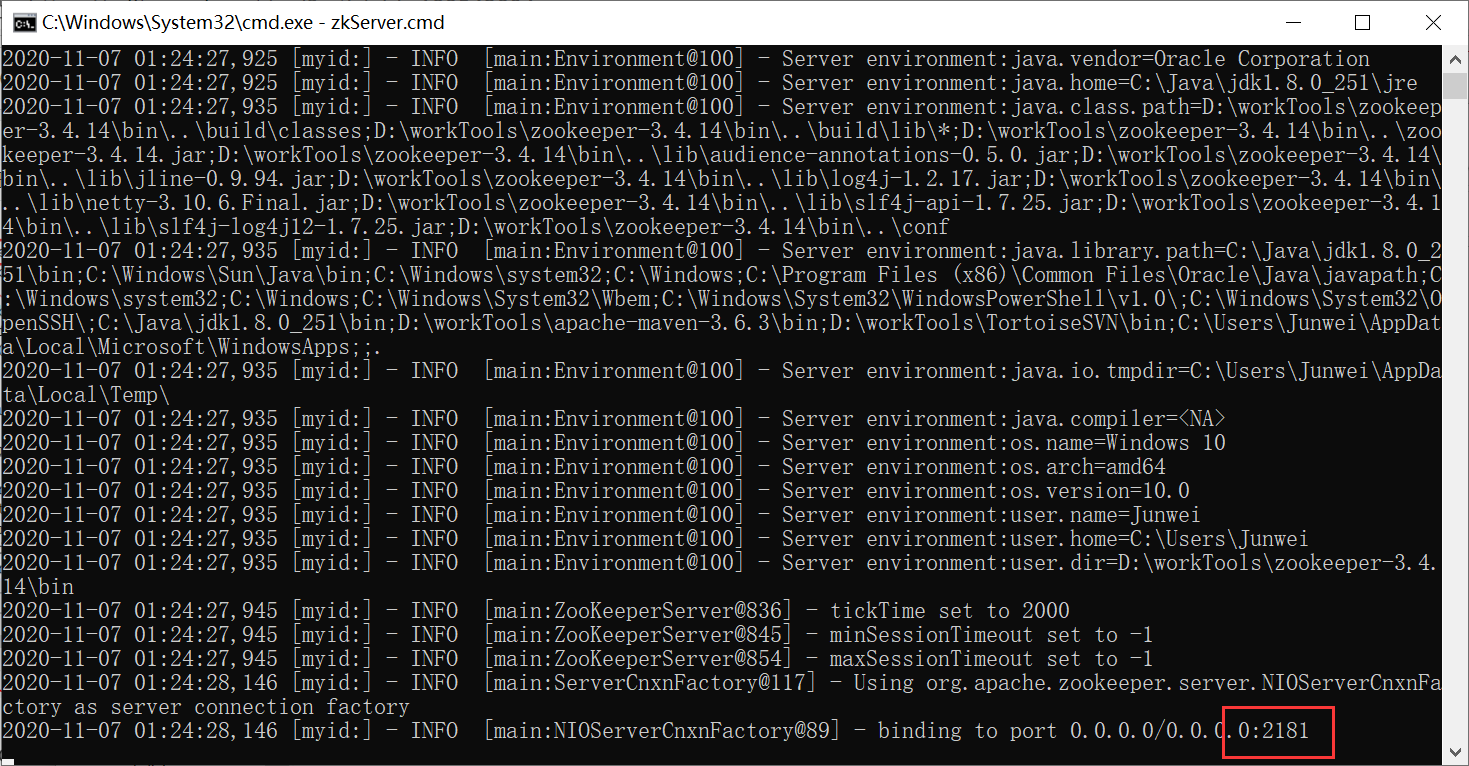Click '14\bin' continuation line

(x=38, y=587)
